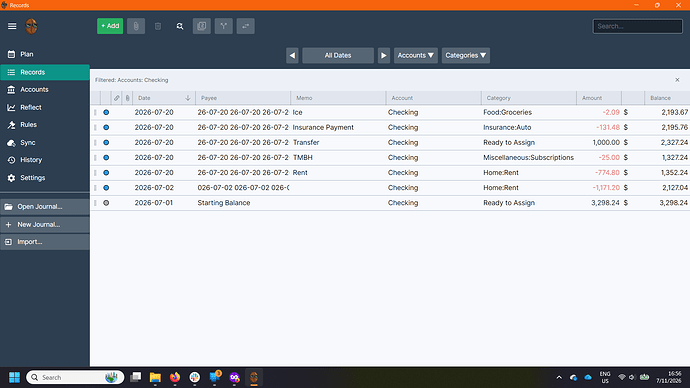Focus the Search field at top right
This screenshot has height=388, width=690.
tap(638, 26)
